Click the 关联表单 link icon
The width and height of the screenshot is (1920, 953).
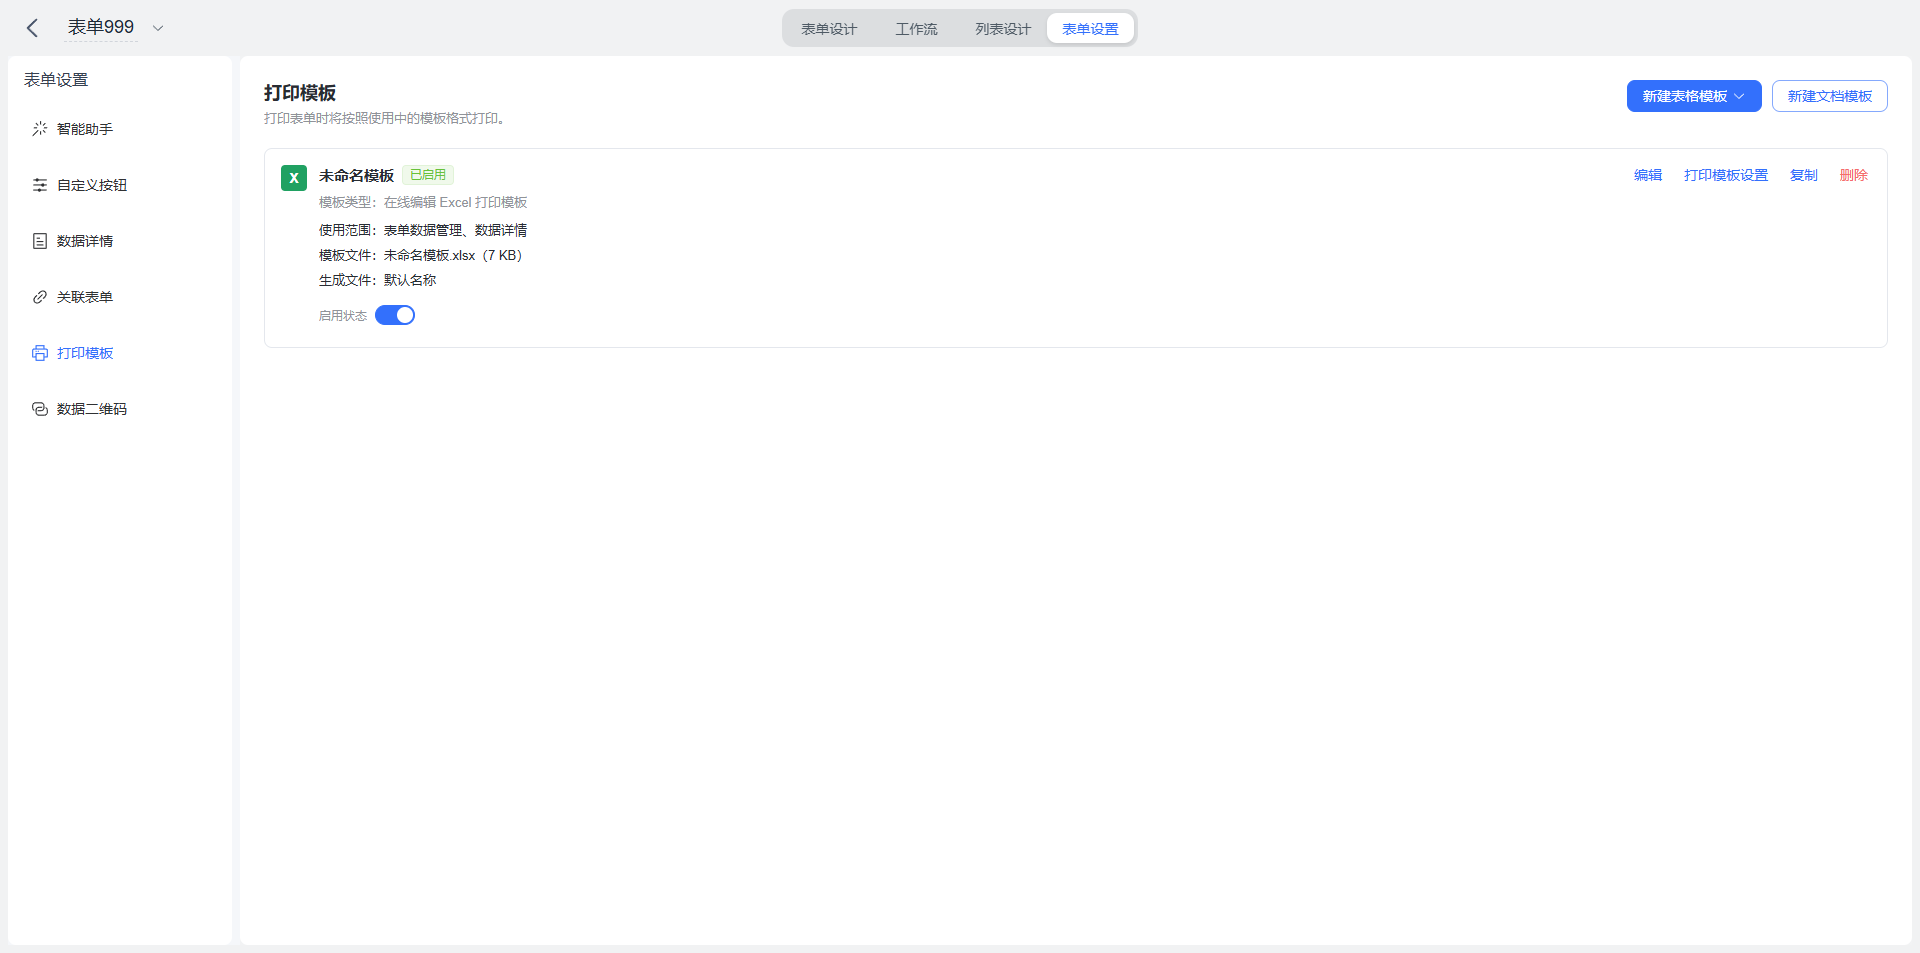point(40,297)
